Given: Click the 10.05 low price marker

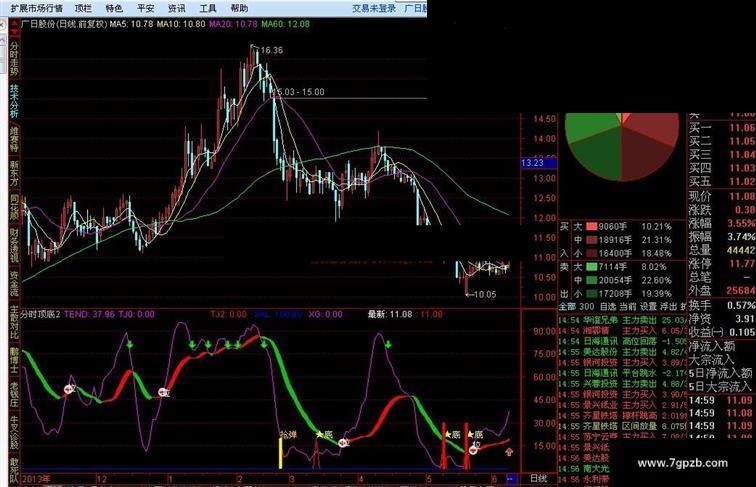Looking at the screenshot, I should point(484,294).
